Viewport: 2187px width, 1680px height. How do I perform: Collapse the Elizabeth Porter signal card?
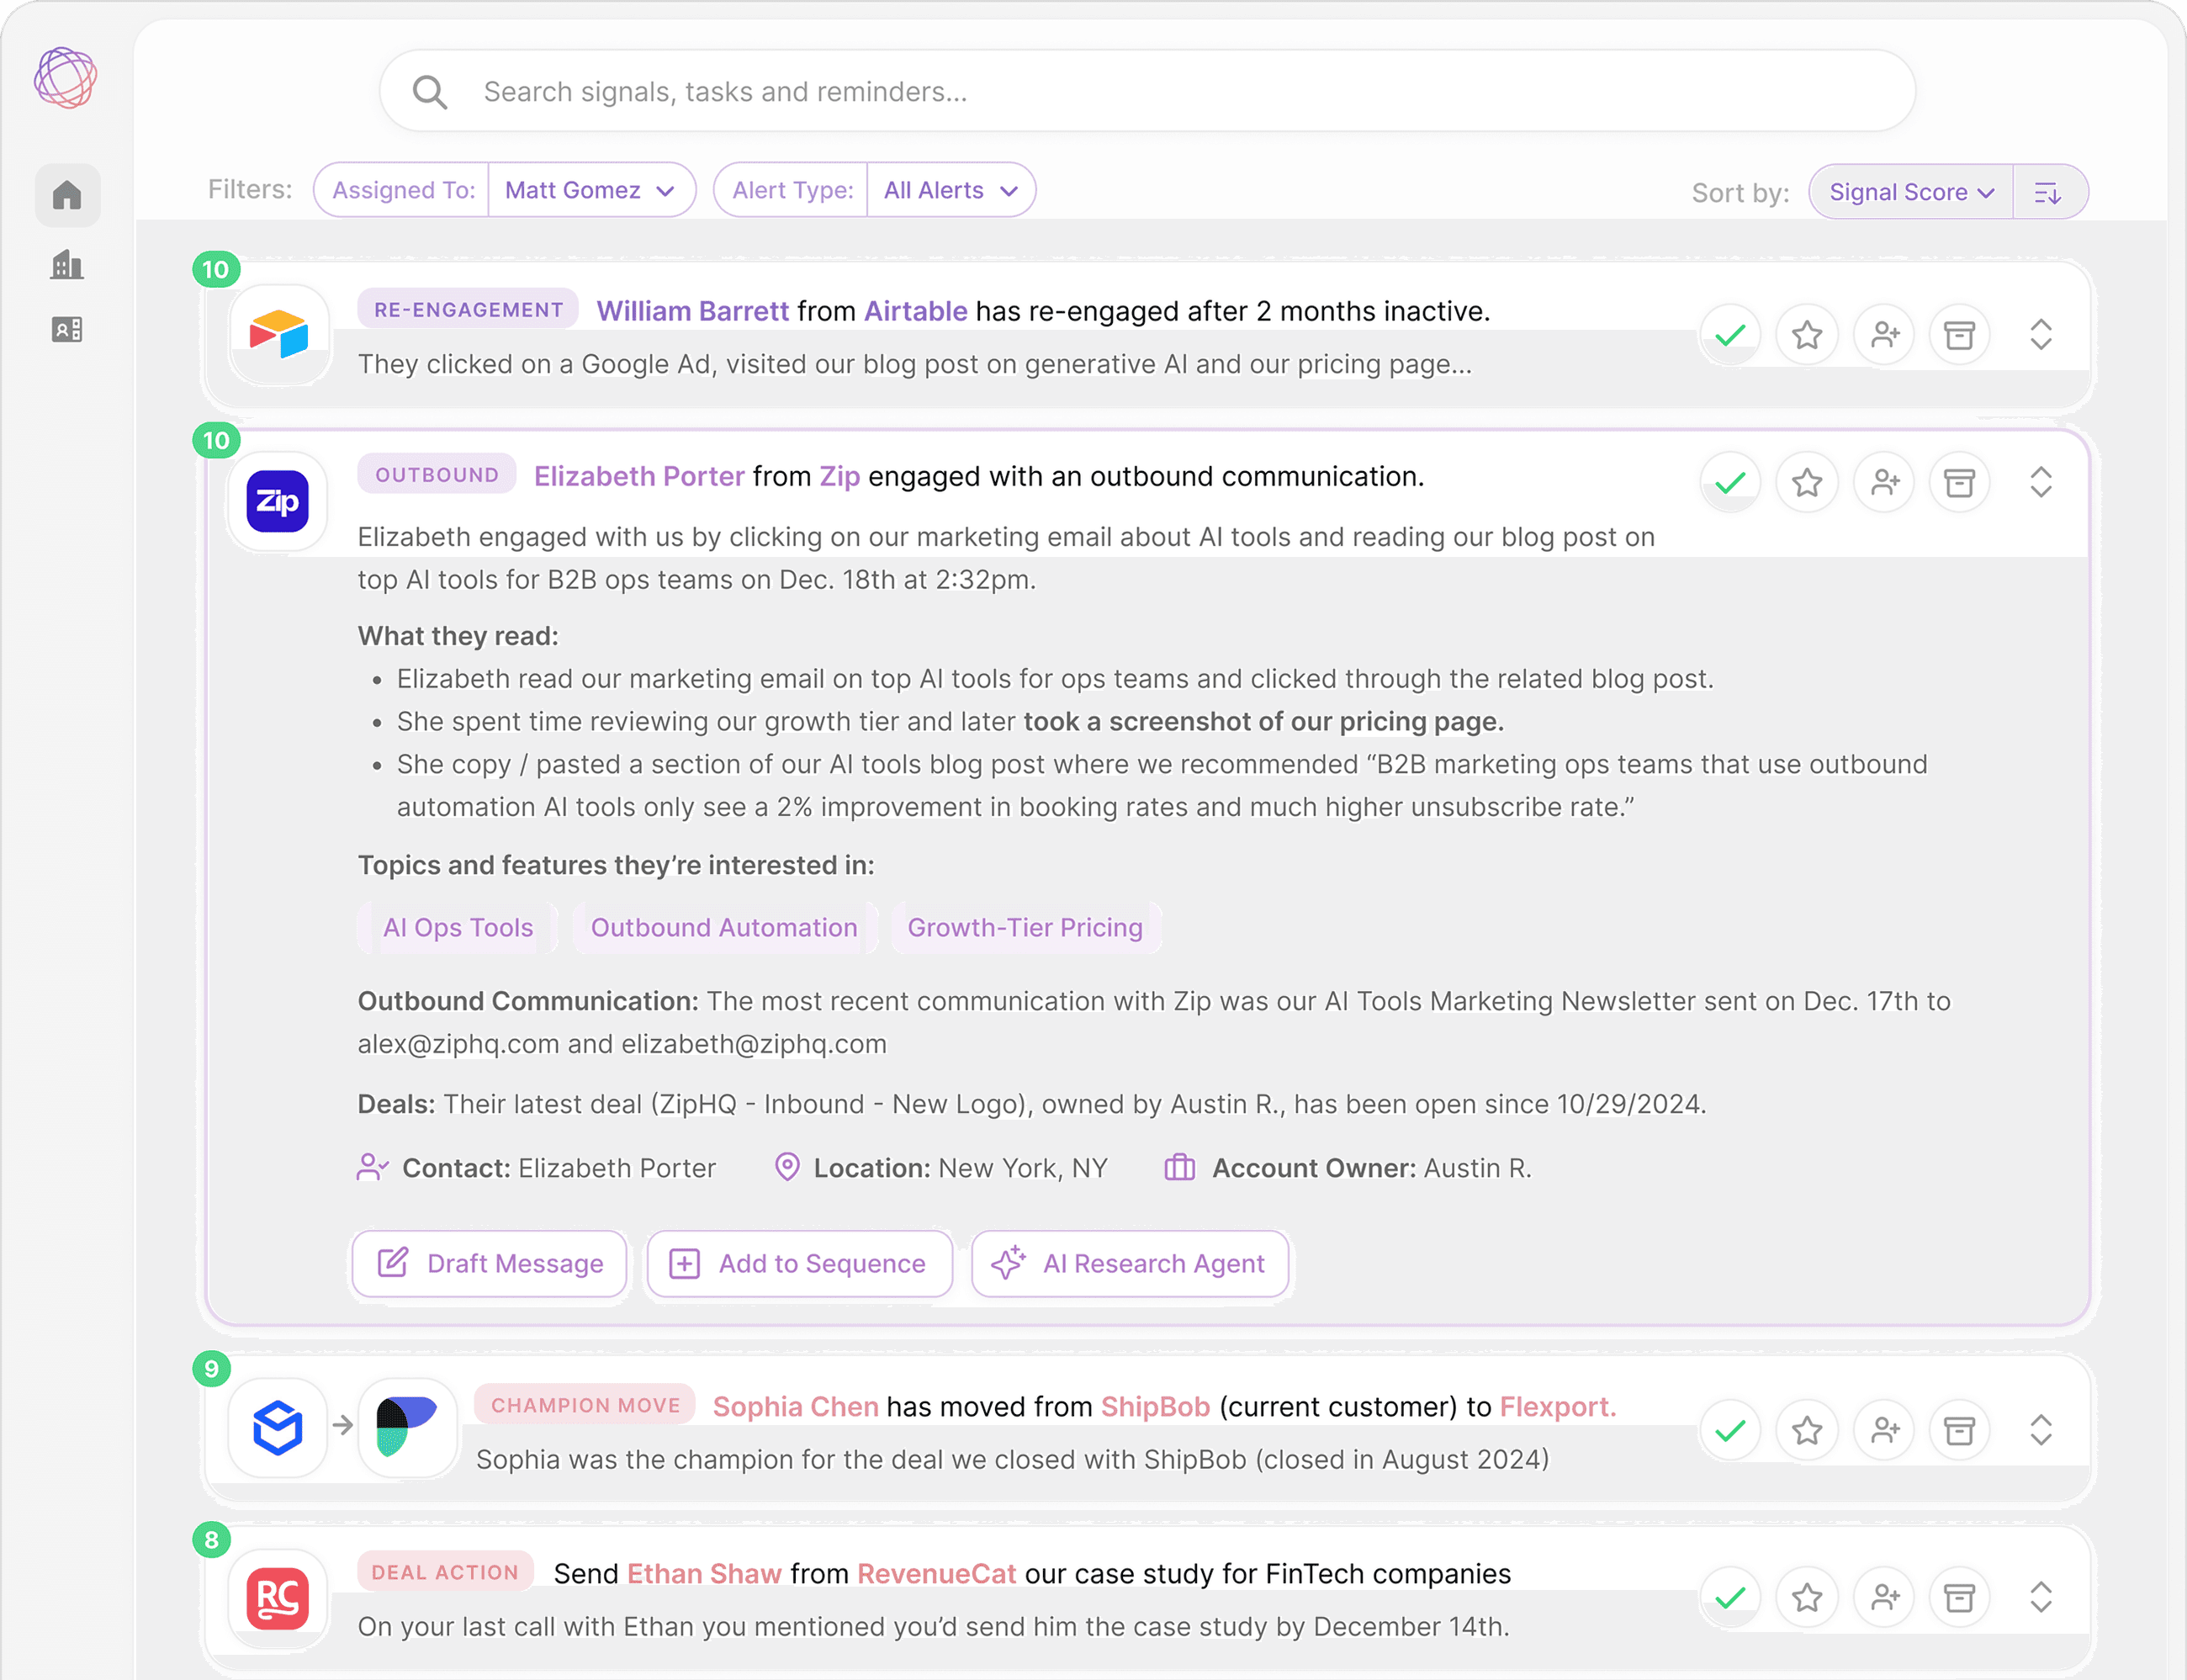pos(2040,482)
